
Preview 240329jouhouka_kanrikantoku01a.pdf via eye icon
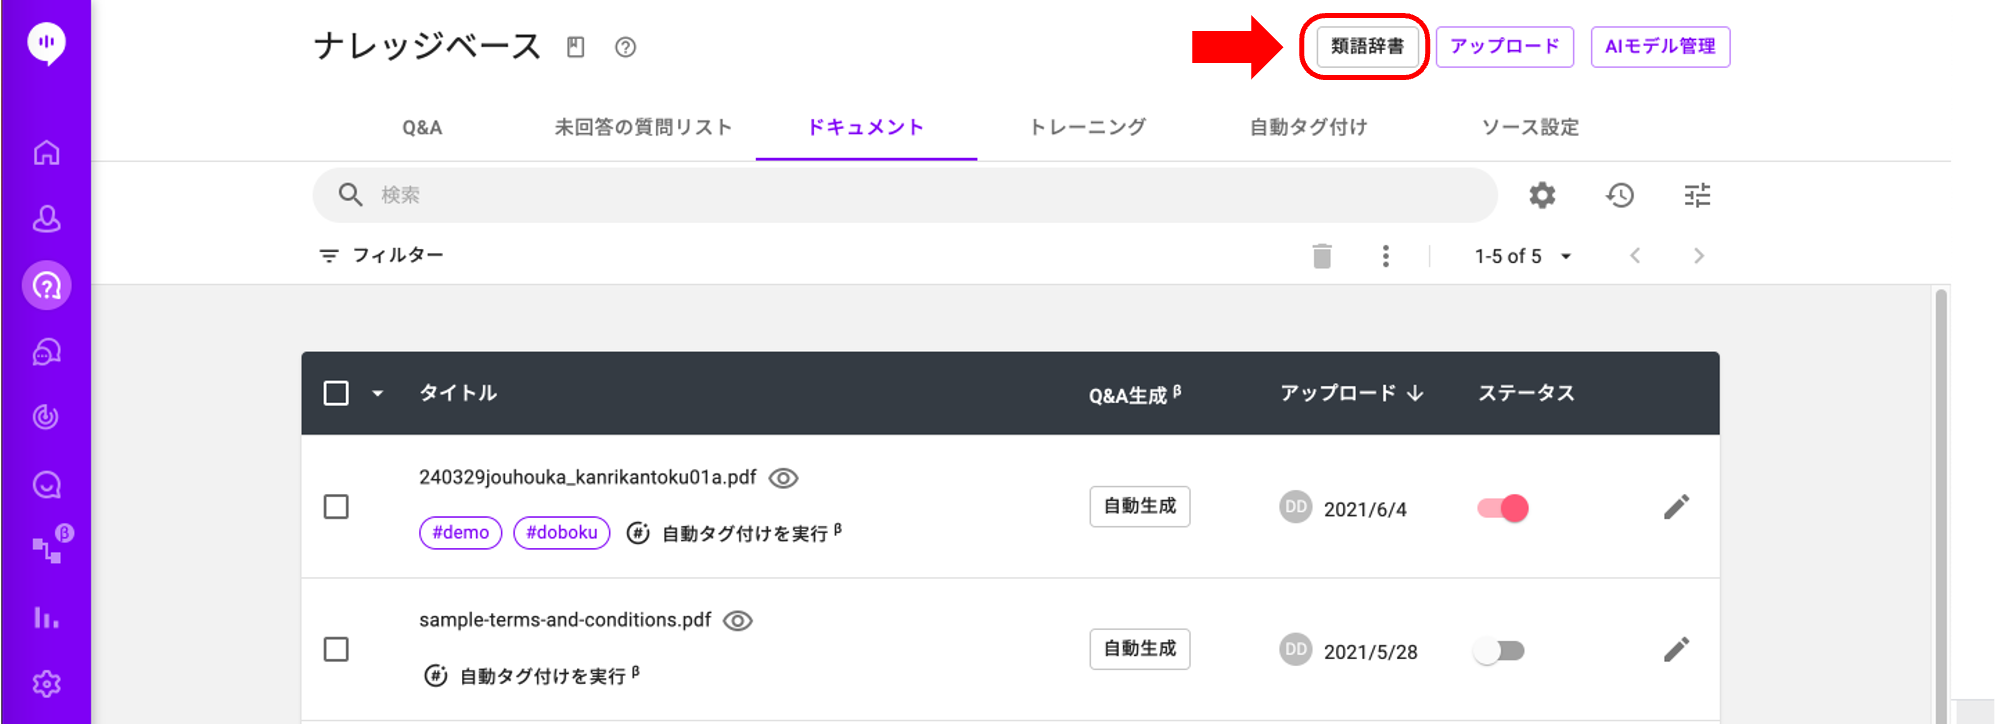point(783,478)
